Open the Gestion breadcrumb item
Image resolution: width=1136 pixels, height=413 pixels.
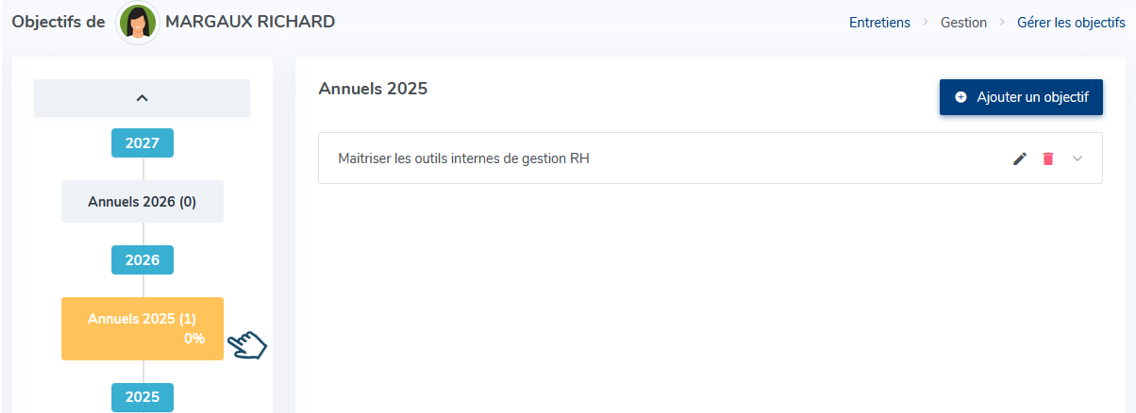coord(964,22)
